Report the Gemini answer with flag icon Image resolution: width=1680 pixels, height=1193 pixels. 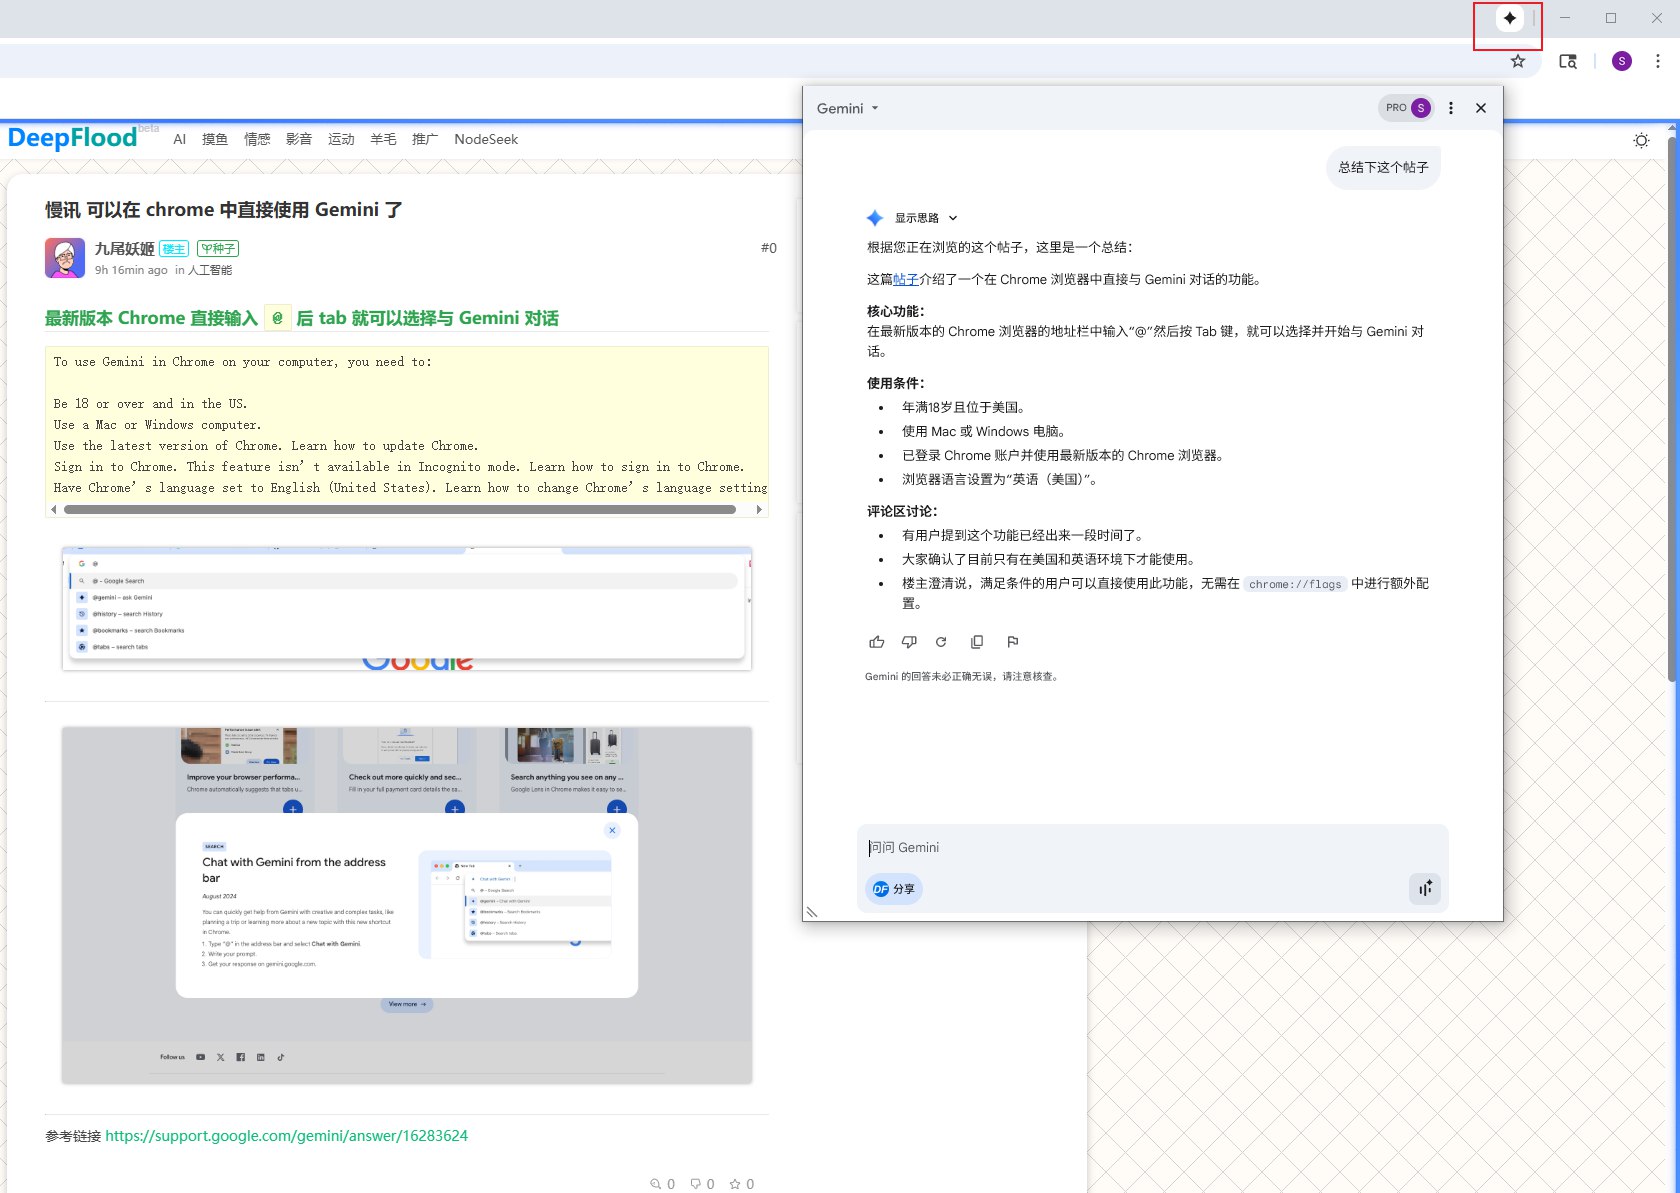(x=1013, y=642)
